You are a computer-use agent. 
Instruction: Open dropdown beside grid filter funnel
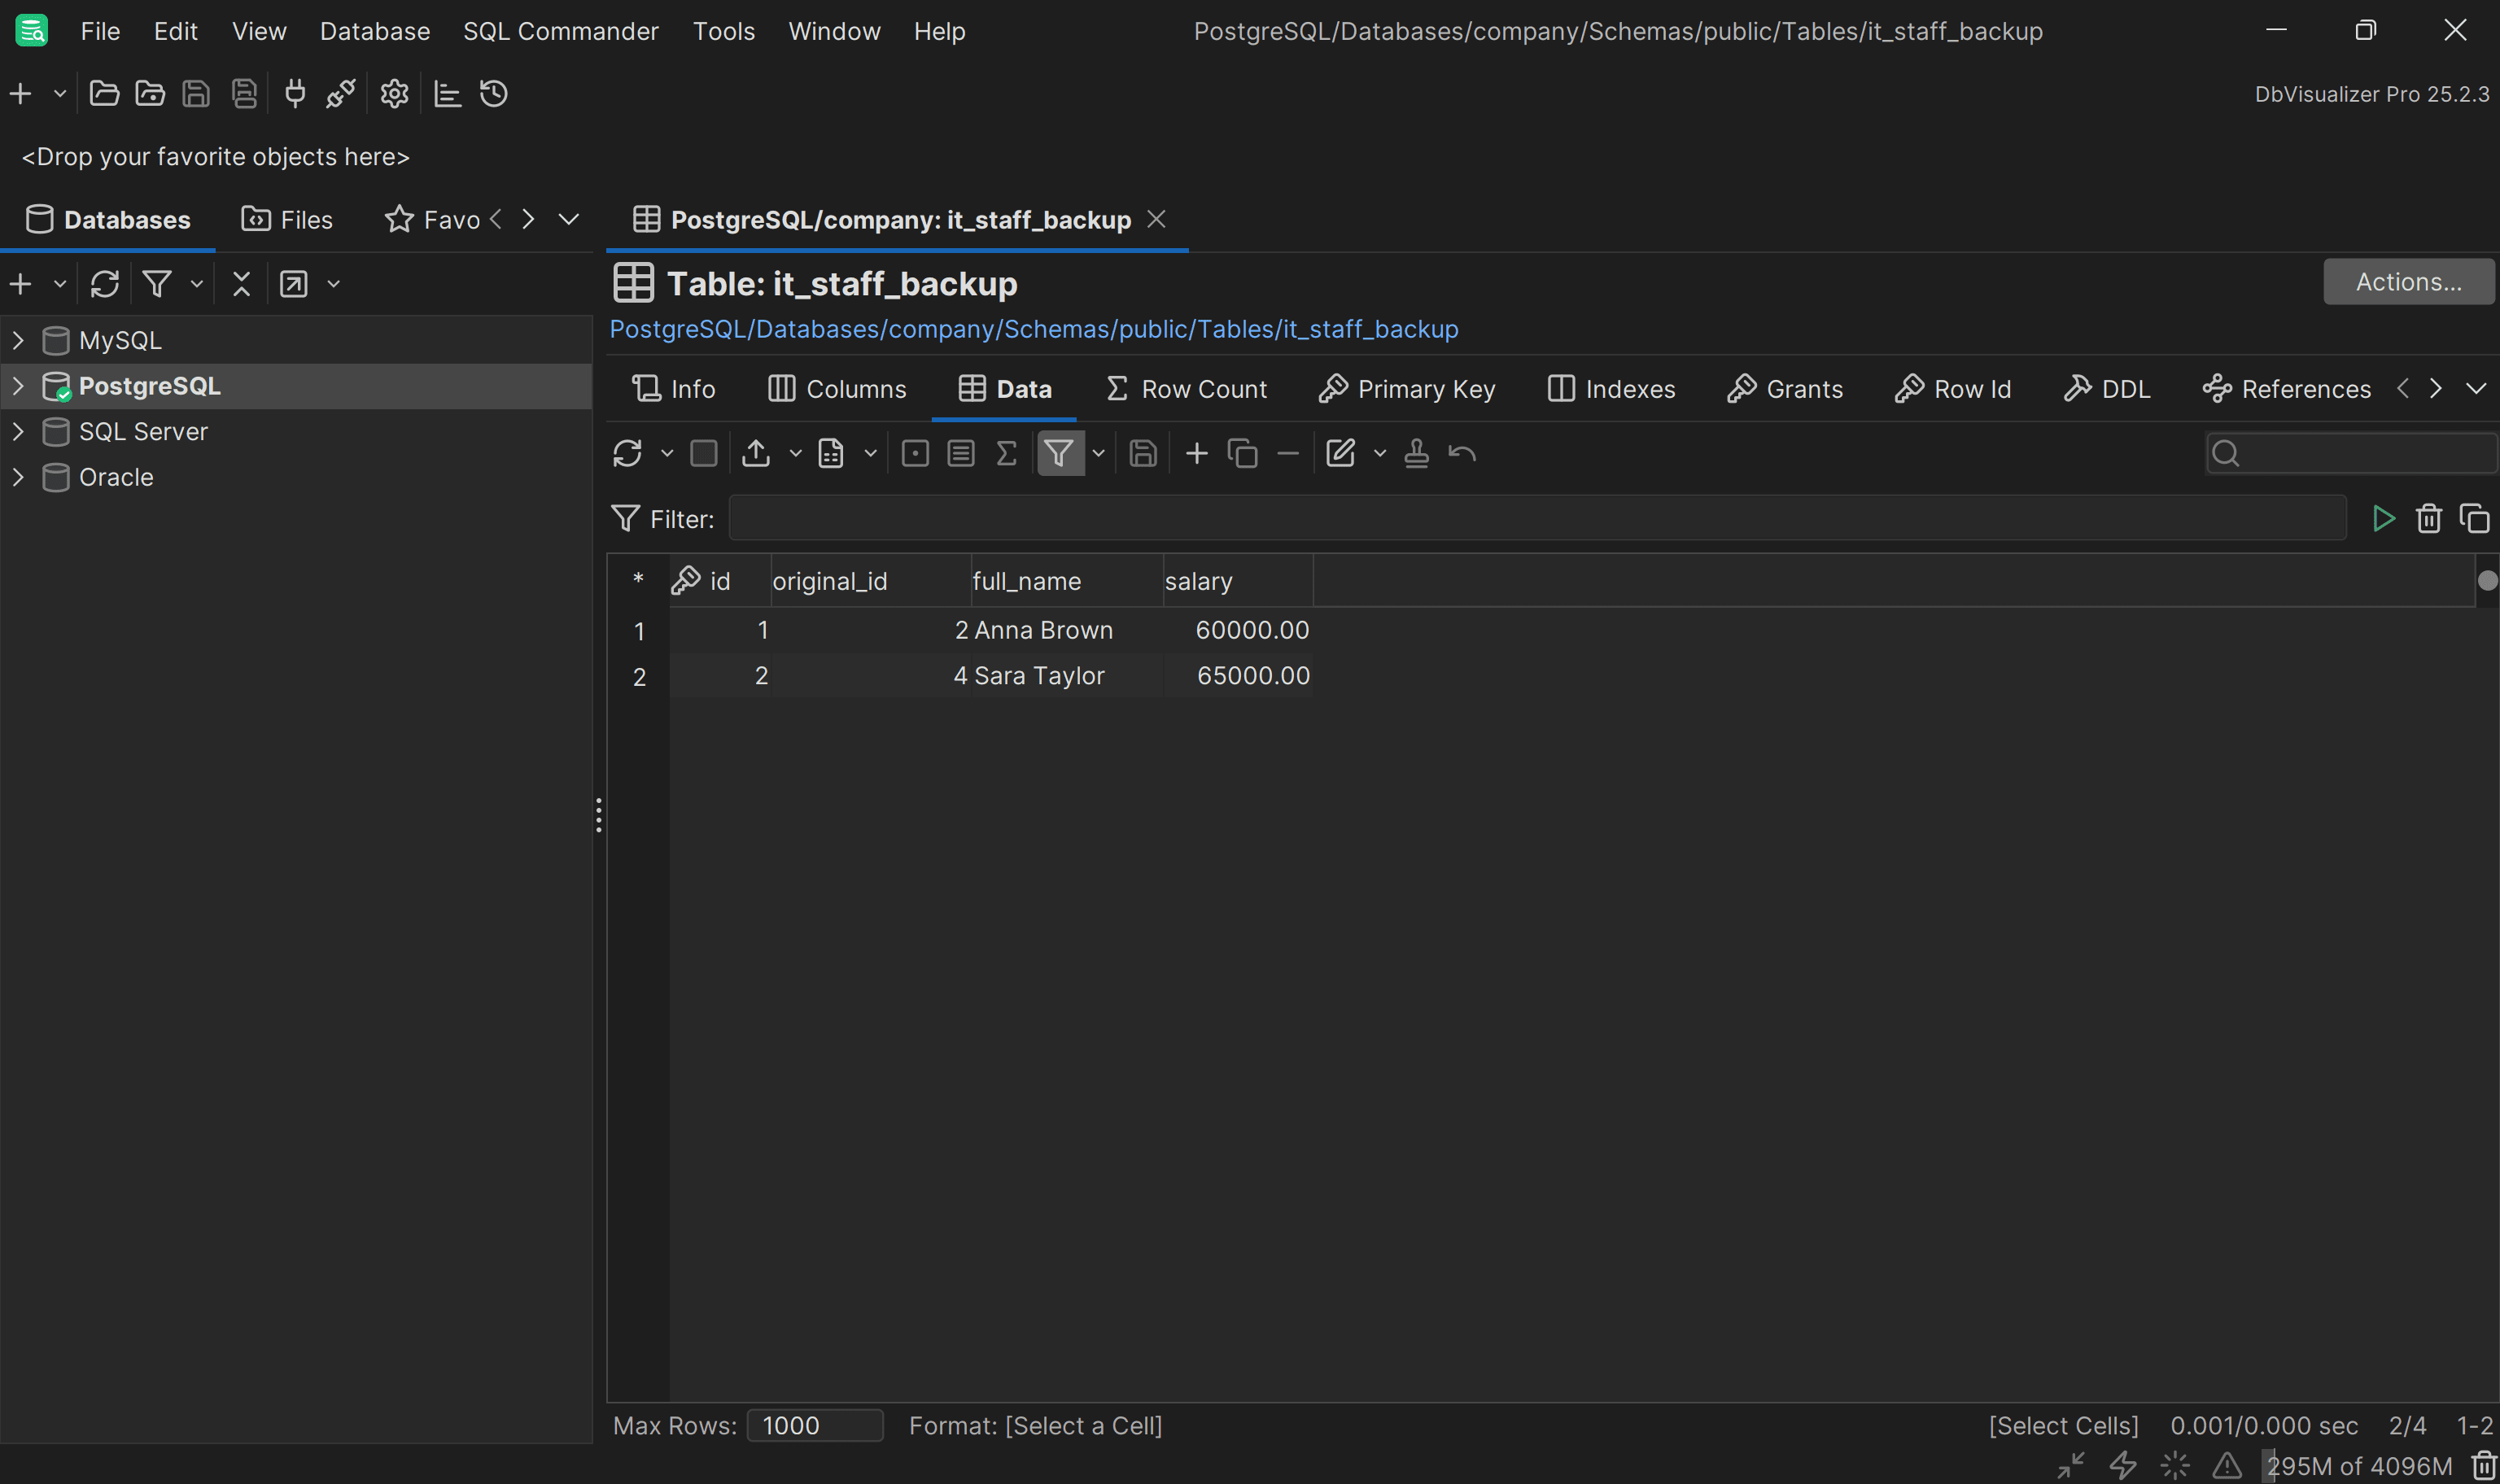pyautogui.click(x=1099, y=454)
